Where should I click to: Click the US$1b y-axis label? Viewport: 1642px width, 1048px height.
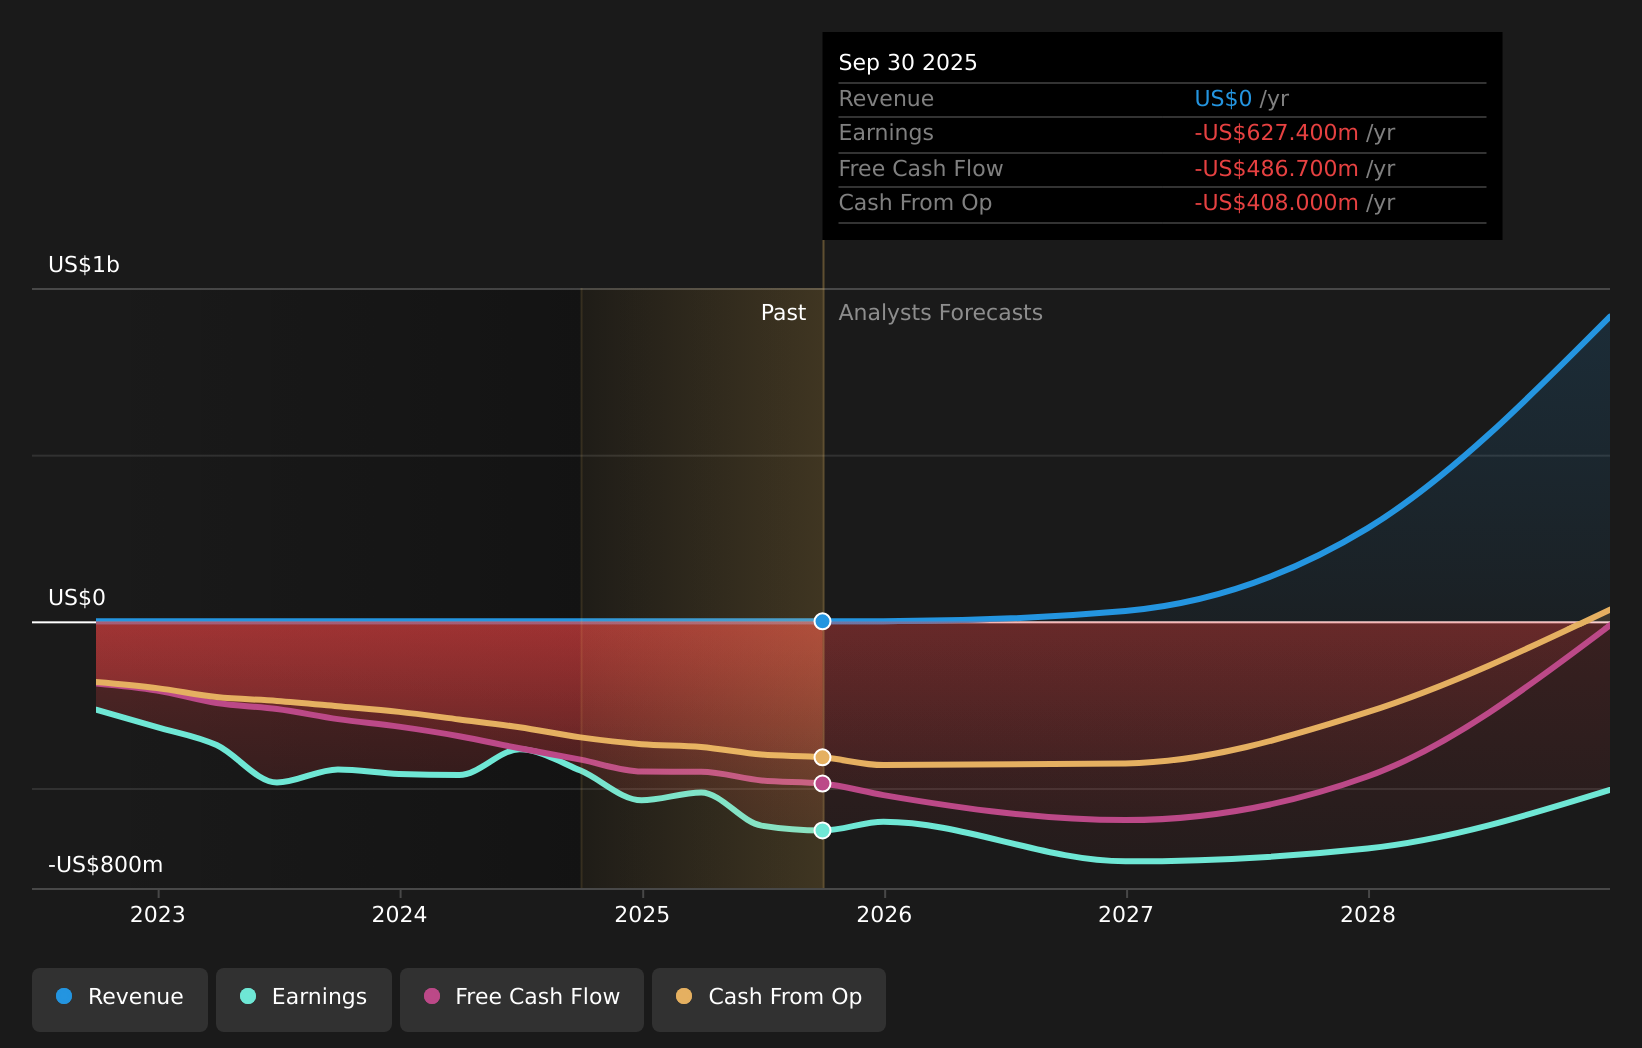coord(84,265)
